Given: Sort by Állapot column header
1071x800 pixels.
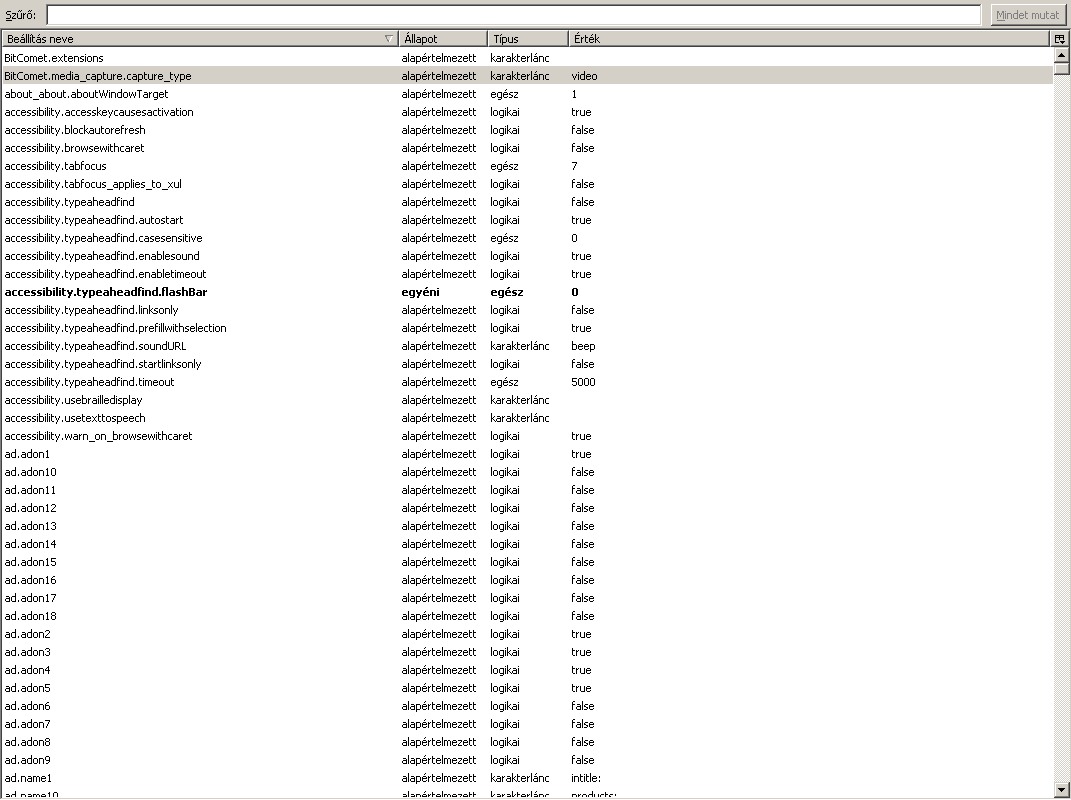Looking at the screenshot, I should coord(442,39).
